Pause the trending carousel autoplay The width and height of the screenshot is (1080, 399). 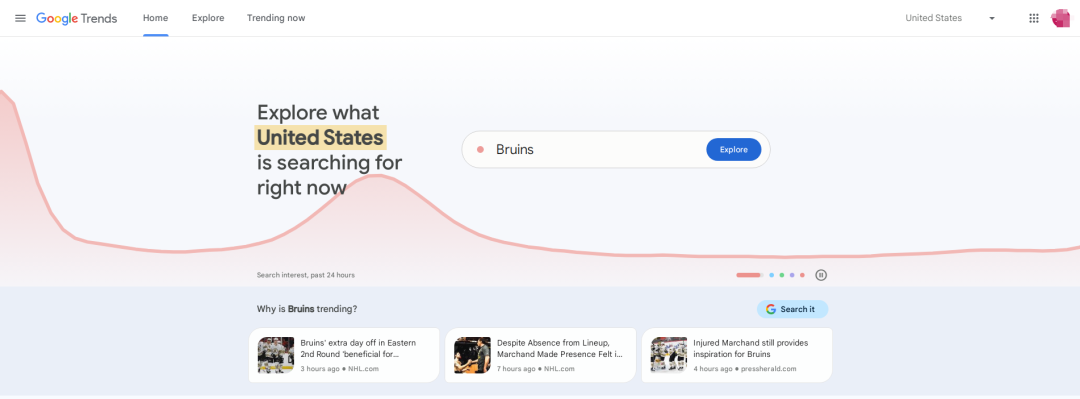[x=821, y=275]
